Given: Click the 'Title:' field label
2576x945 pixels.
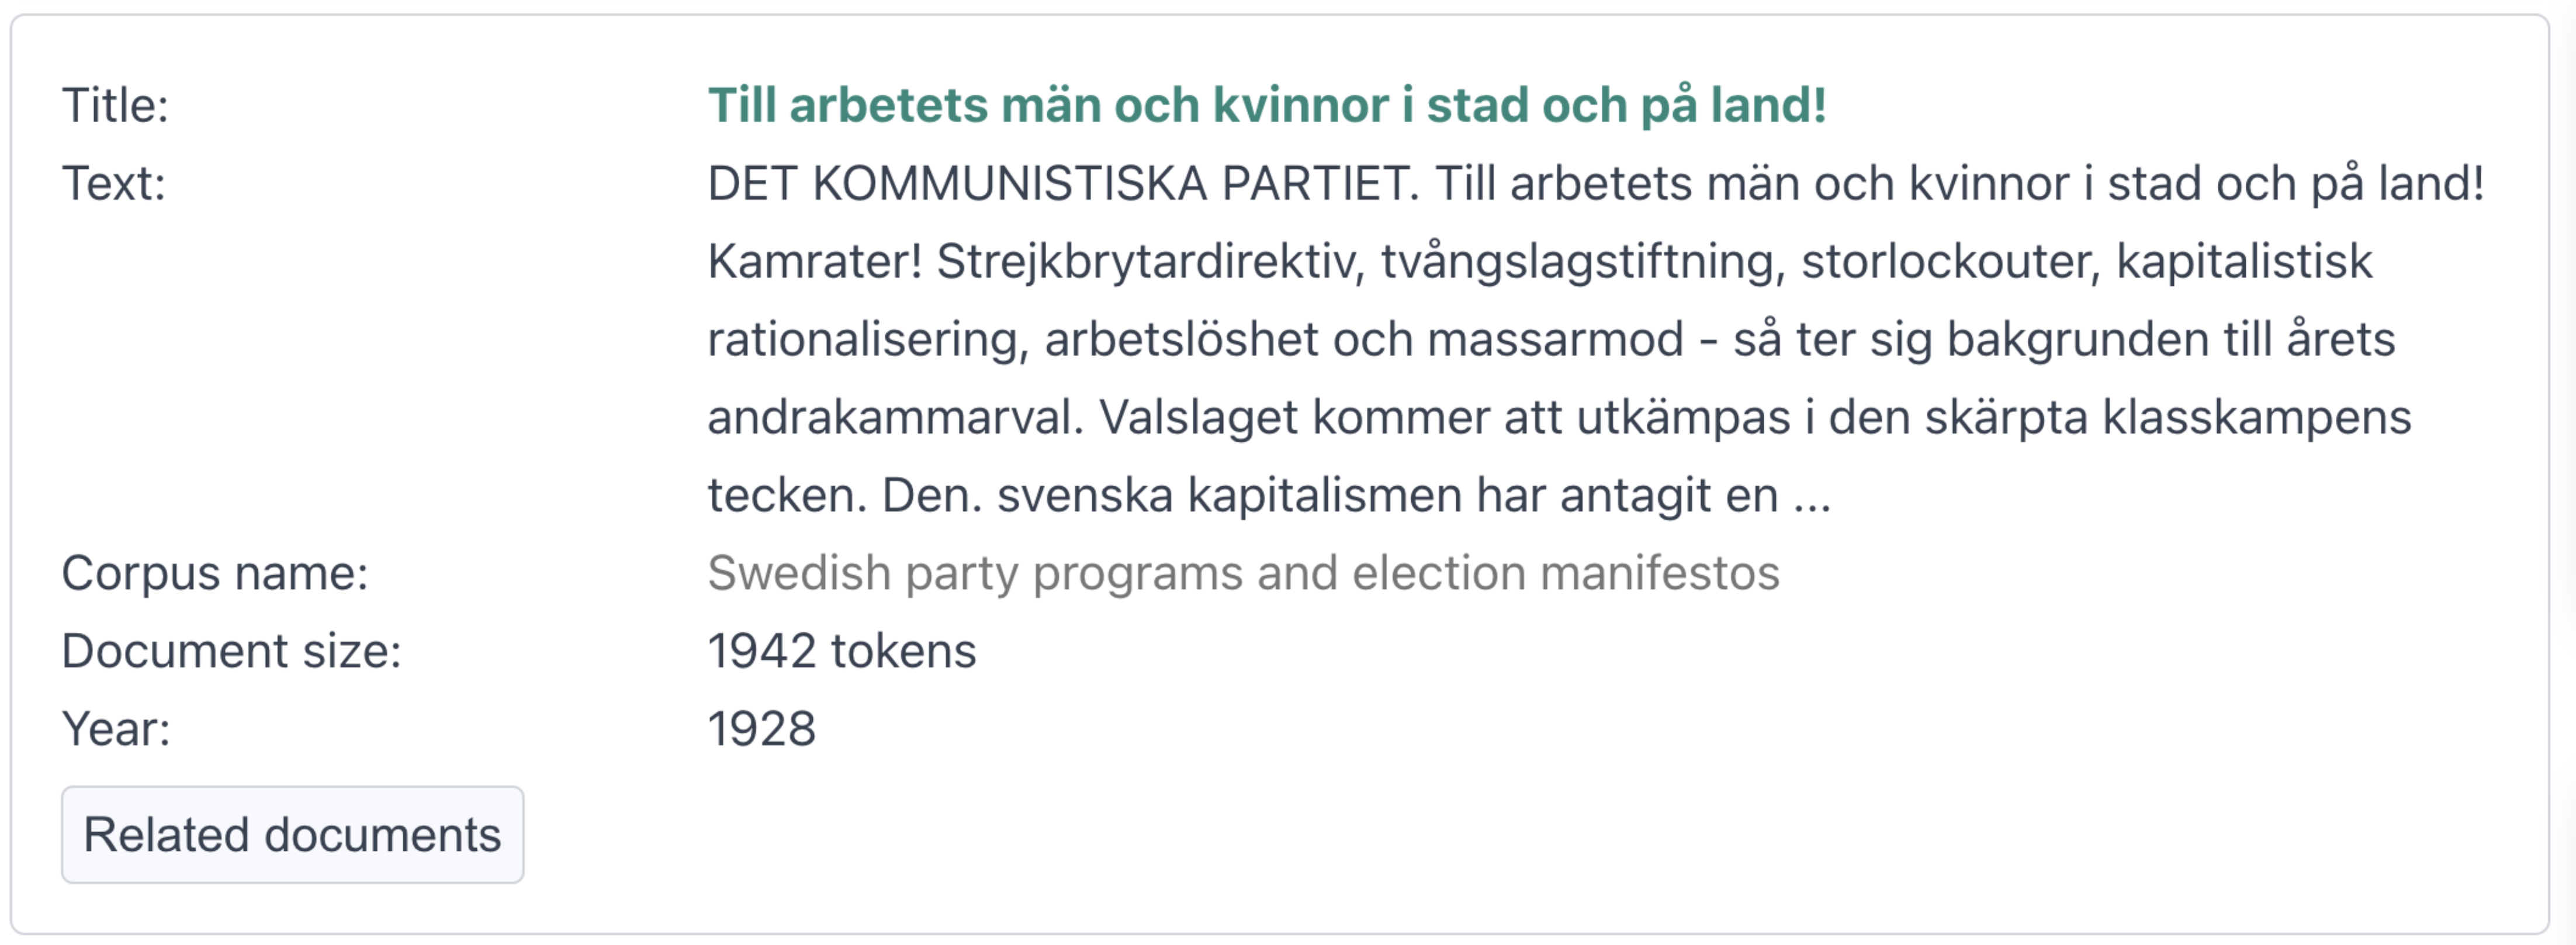Looking at the screenshot, I should [x=115, y=105].
